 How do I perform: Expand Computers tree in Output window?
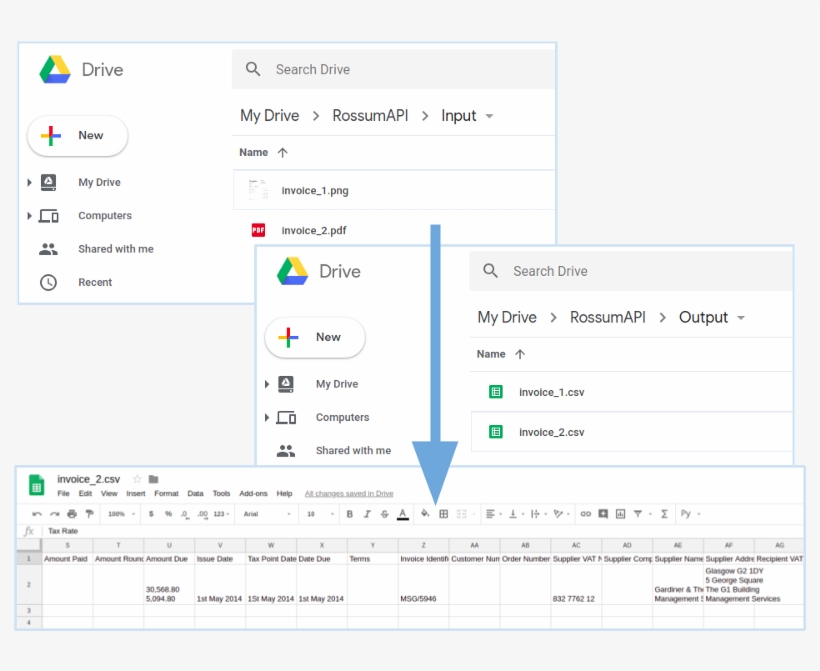click(267, 417)
